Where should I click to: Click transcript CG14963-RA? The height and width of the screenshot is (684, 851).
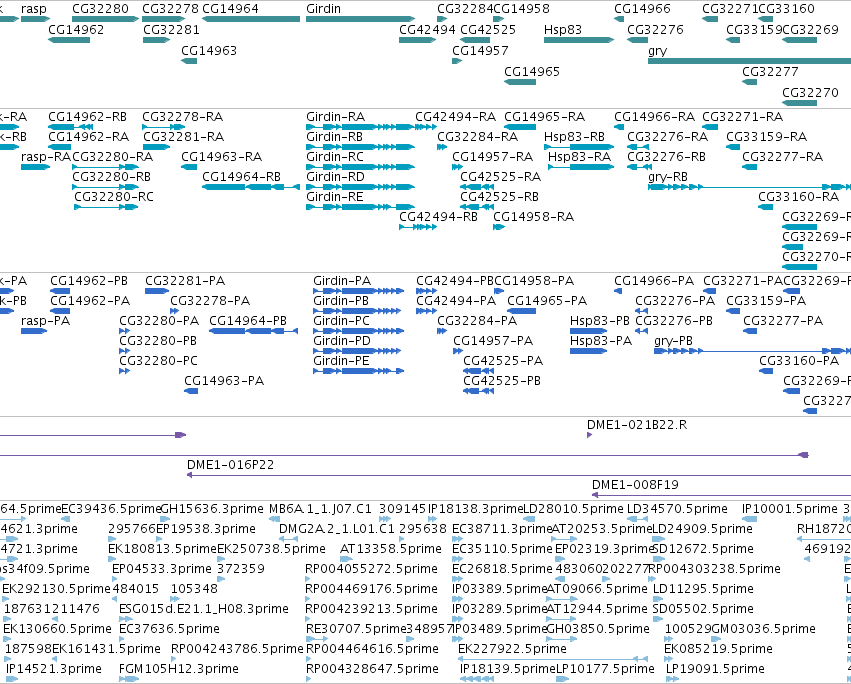pyautogui.click(x=189, y=167)
